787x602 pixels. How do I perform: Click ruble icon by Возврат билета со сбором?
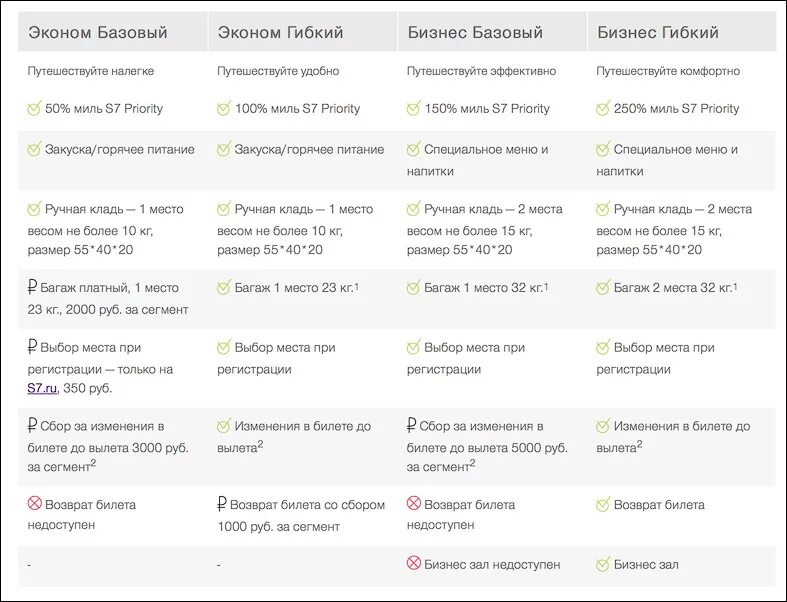click(222, 504)
